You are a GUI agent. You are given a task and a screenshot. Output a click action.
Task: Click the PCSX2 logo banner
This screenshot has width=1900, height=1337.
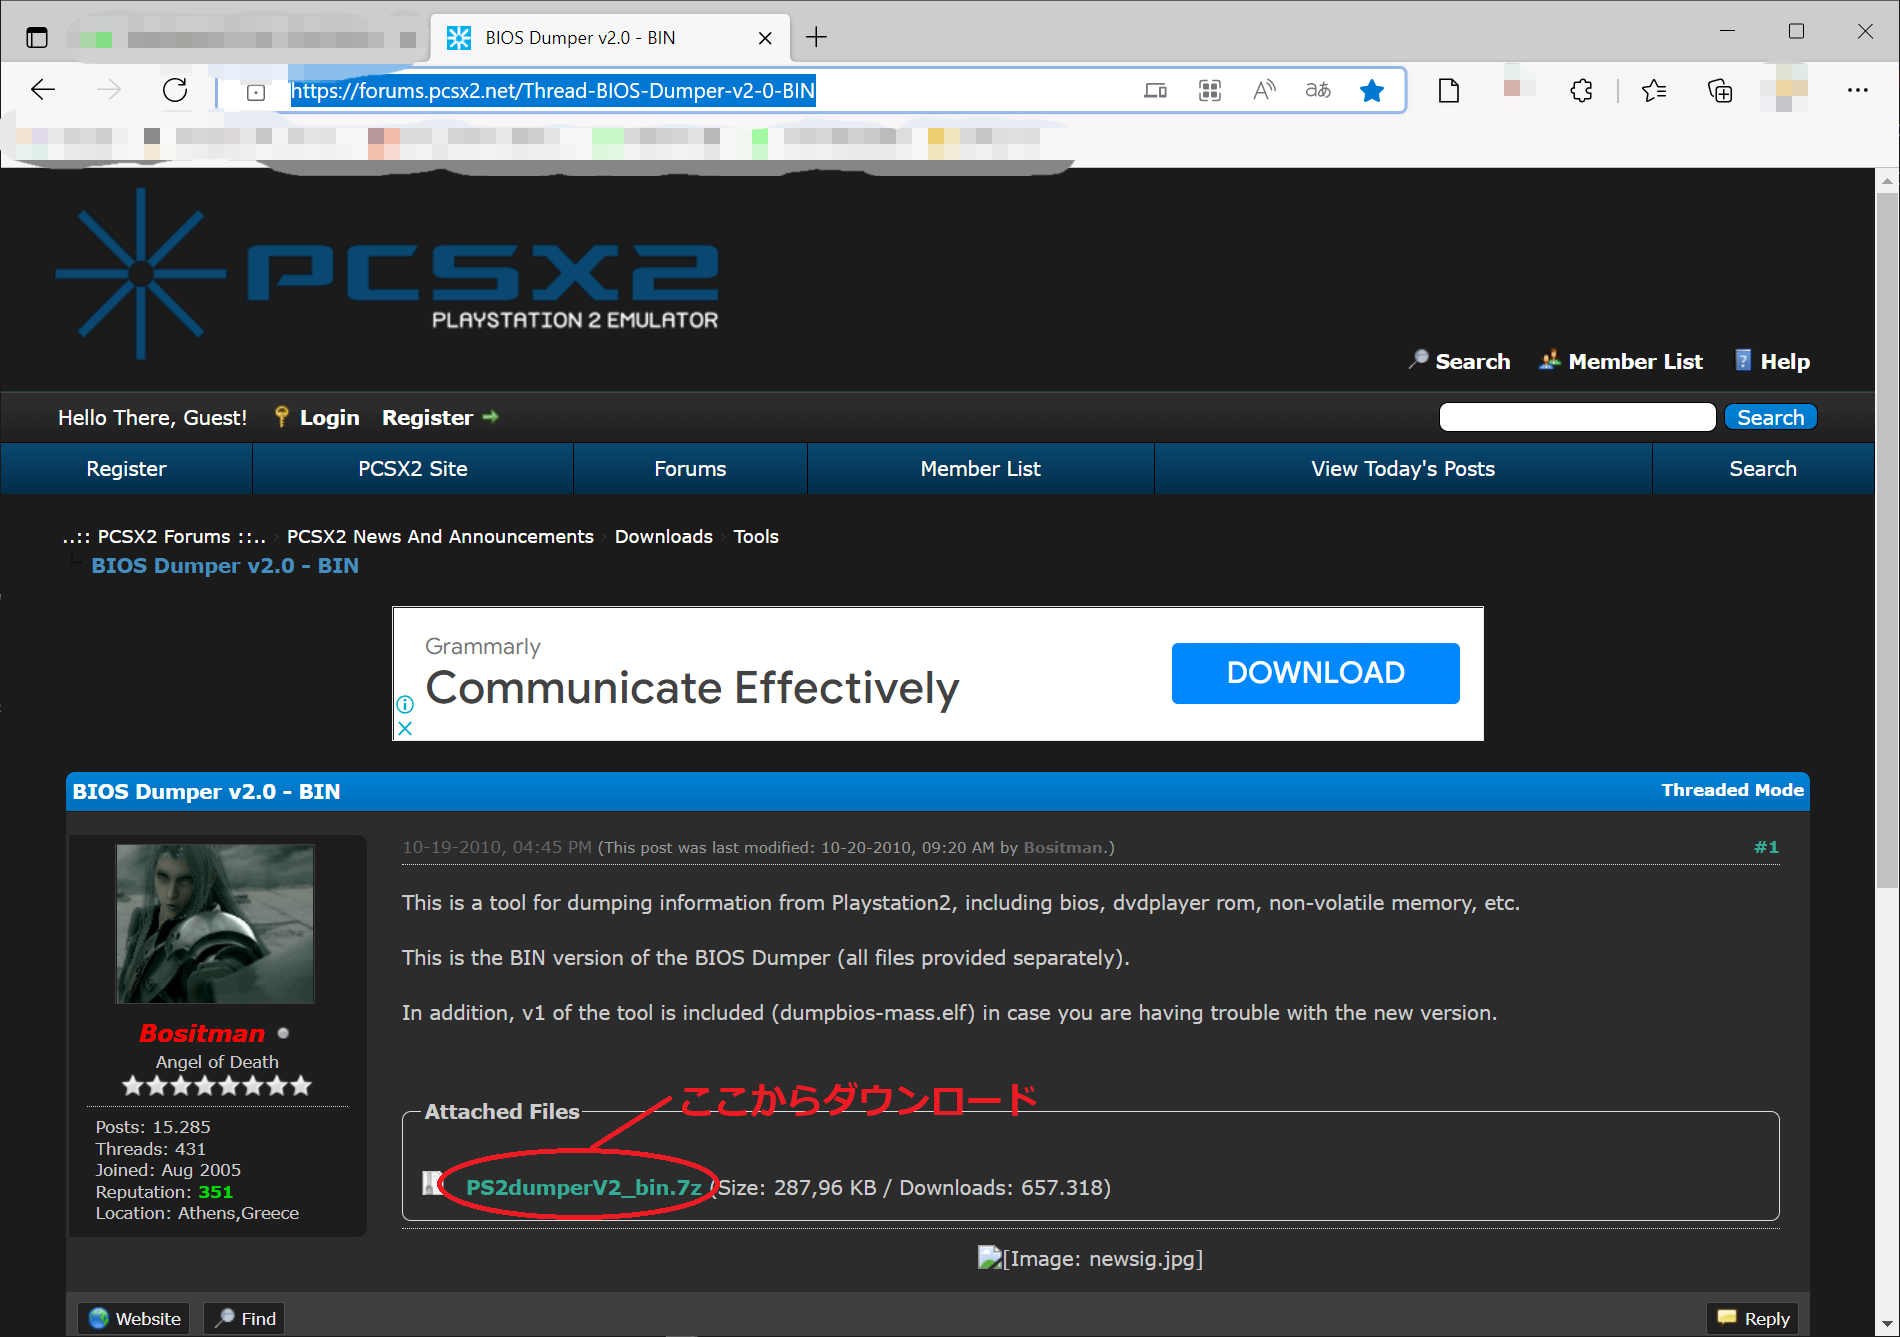coord(388,273)
